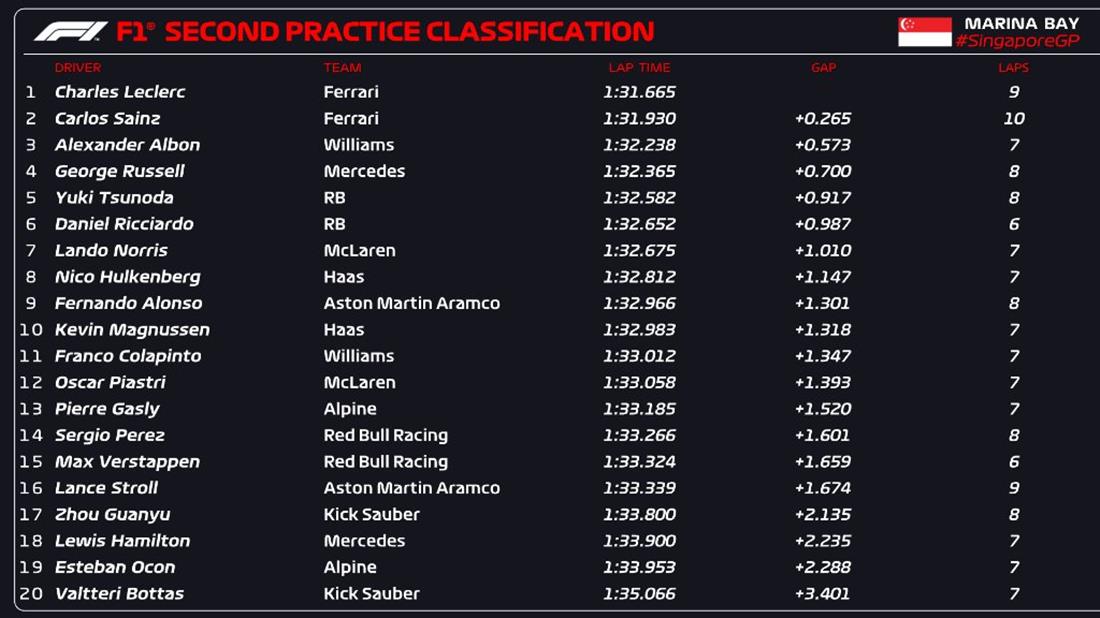Viewport: 1100px width, 618px height.
Task: Click the Singapore flag icon
Action: pos(924,31)
